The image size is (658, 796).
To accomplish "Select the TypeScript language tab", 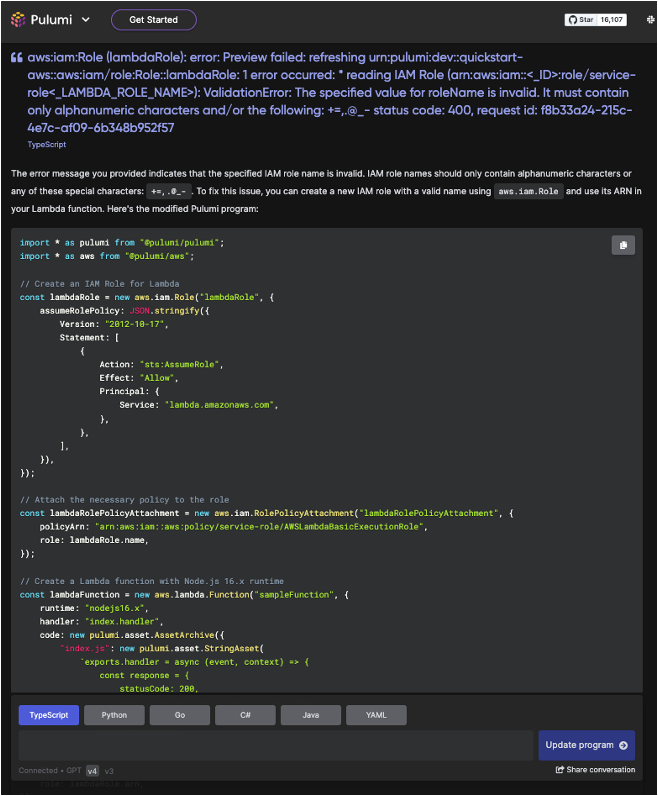I will [49, 715].
